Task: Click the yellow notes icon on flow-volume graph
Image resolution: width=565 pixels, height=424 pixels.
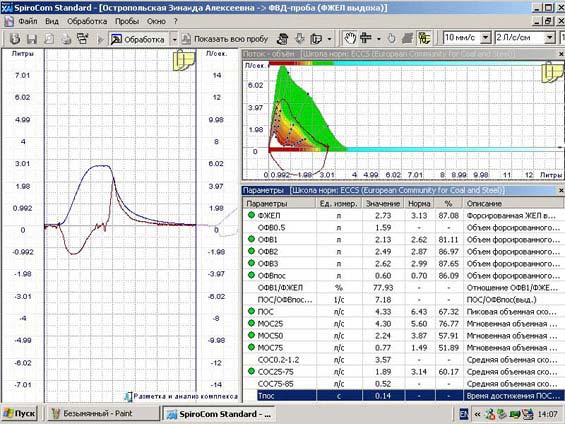Action: [x=553, y=71]
